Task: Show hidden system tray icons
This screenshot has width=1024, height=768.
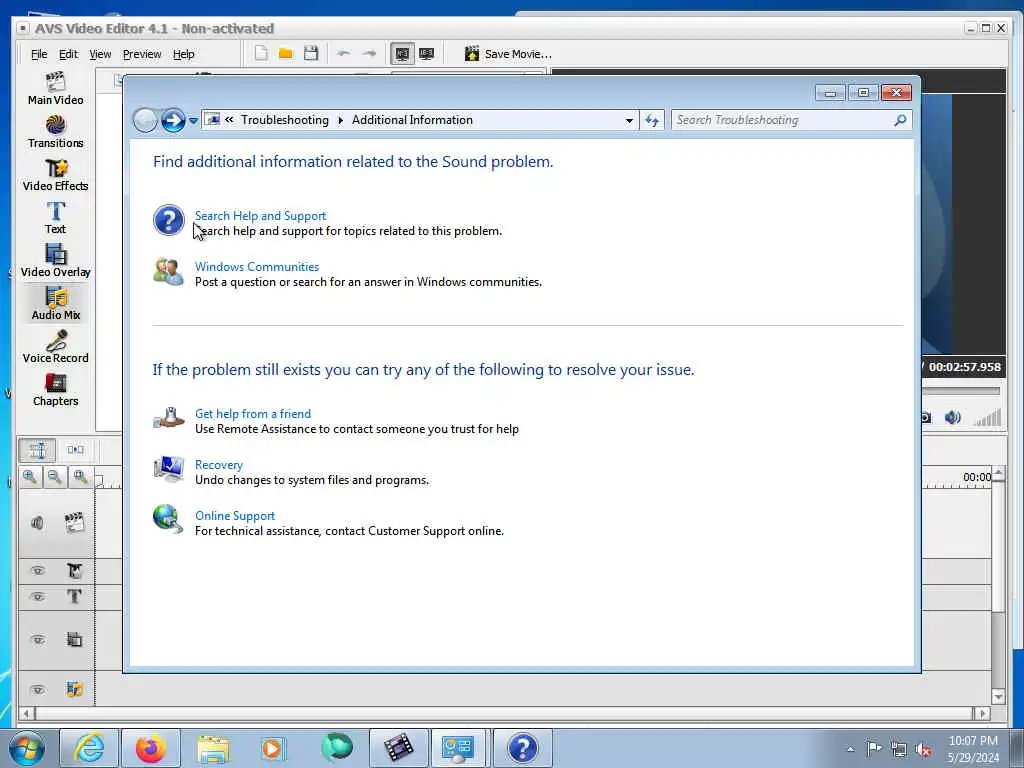Action: tap(850, 749)
